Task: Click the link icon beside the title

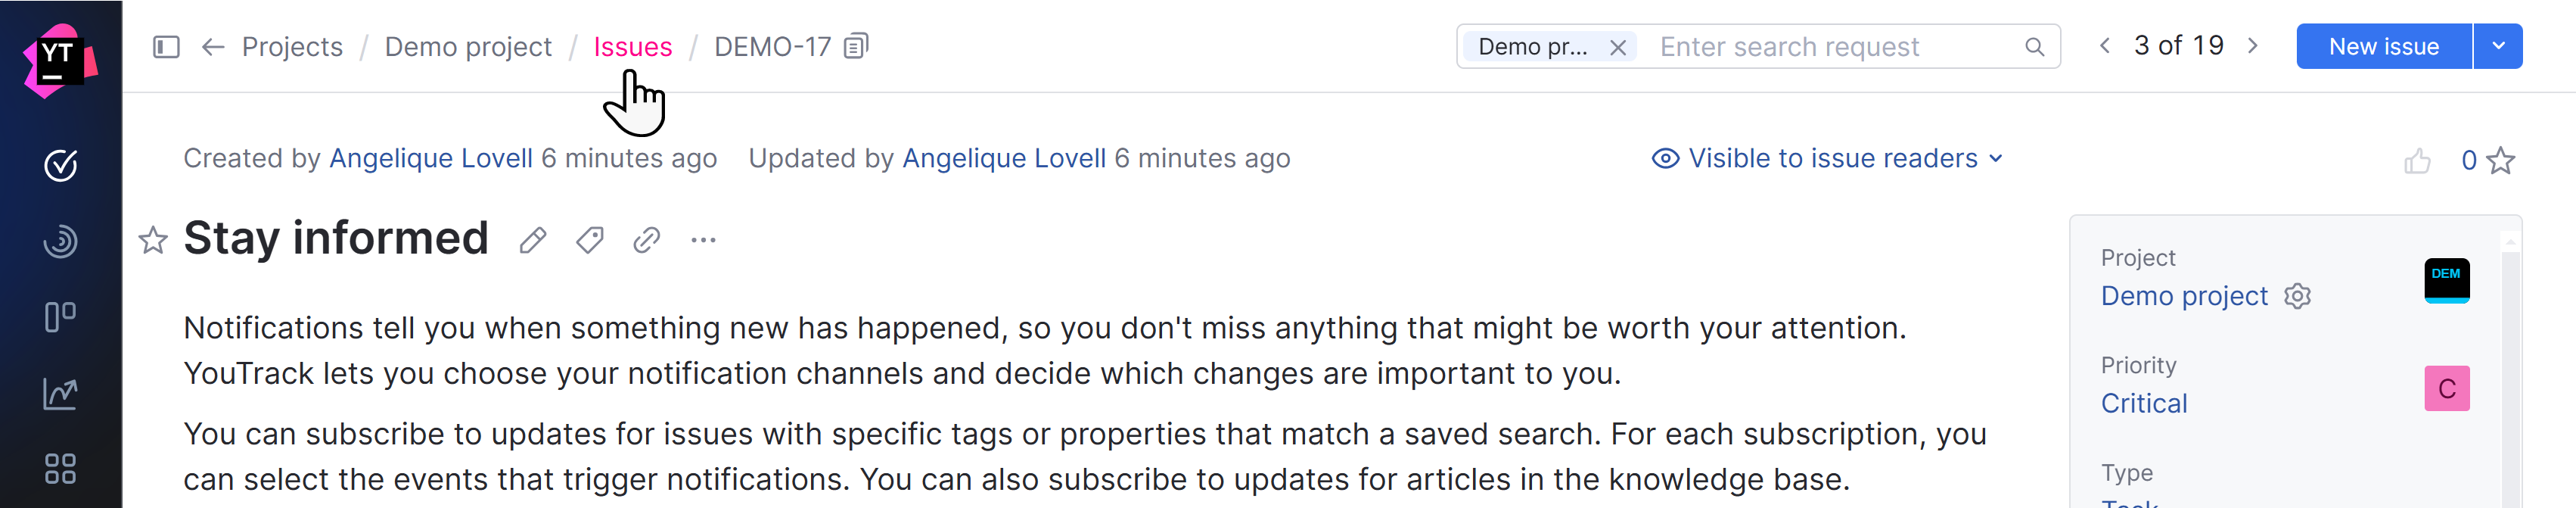Action: point(647,240)
